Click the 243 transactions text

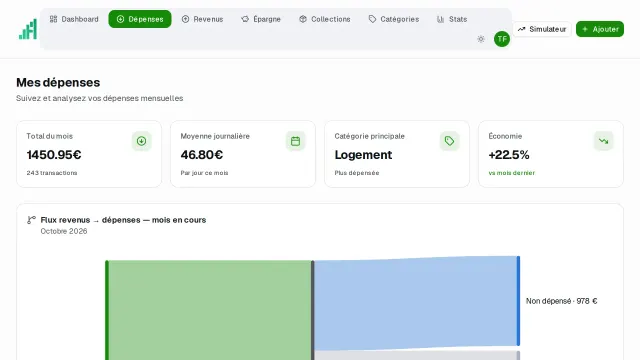tap(52, 173)
